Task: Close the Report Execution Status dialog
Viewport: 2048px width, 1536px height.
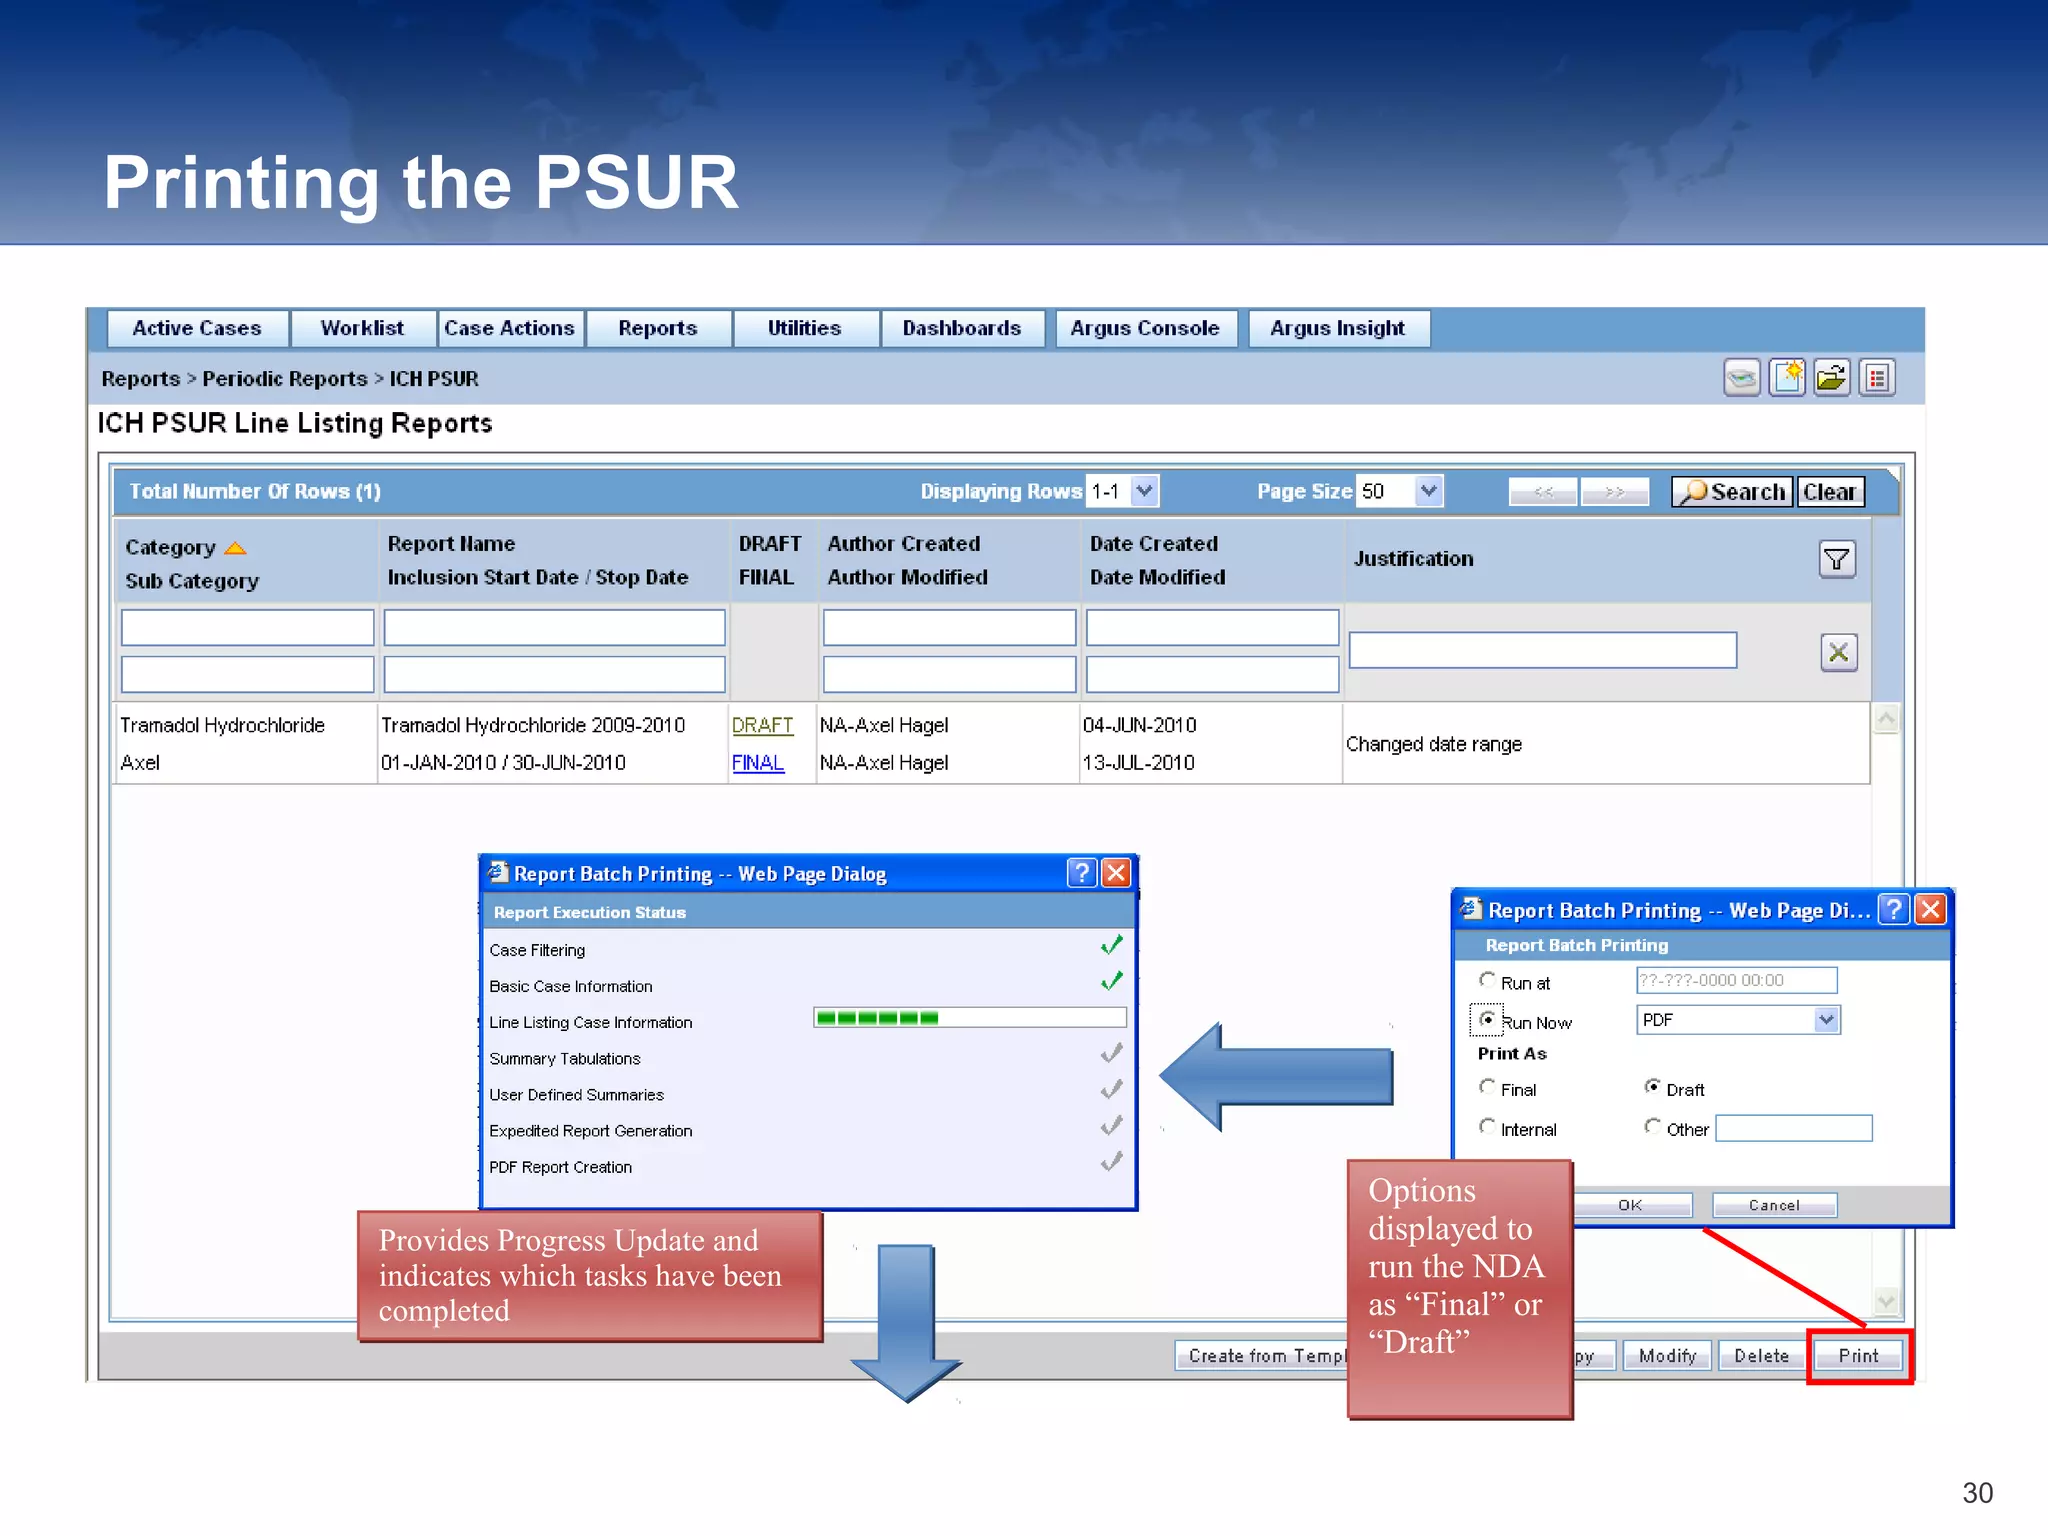Action: click(x=1116, y=873)
